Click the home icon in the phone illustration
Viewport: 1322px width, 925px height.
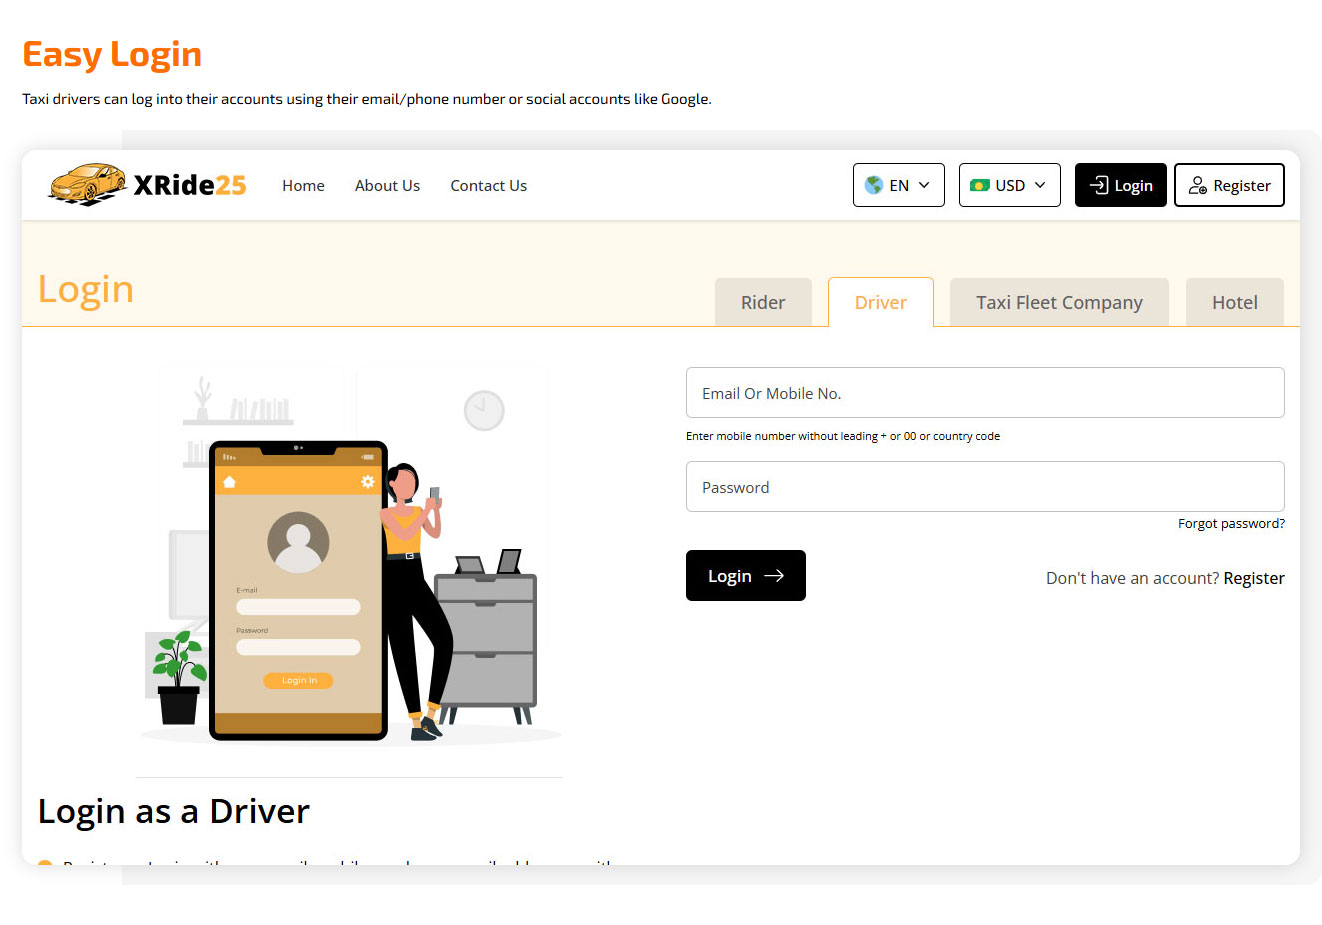coord(229,482)
